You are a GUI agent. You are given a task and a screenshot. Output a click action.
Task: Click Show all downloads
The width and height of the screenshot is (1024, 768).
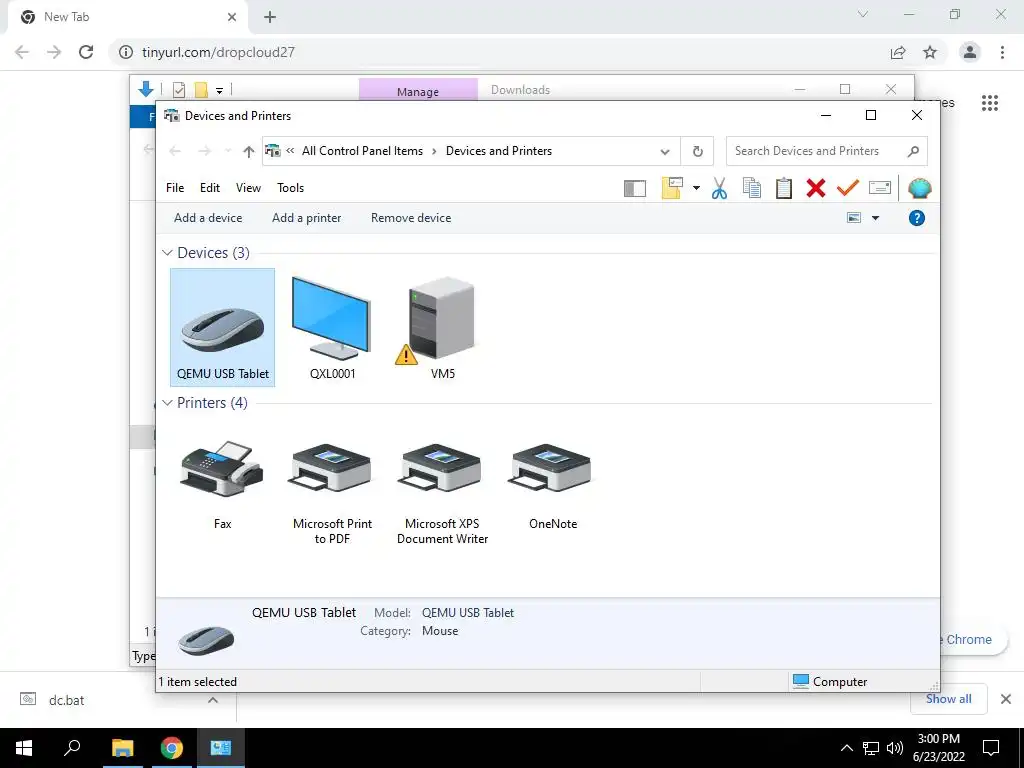pos(948,699)
